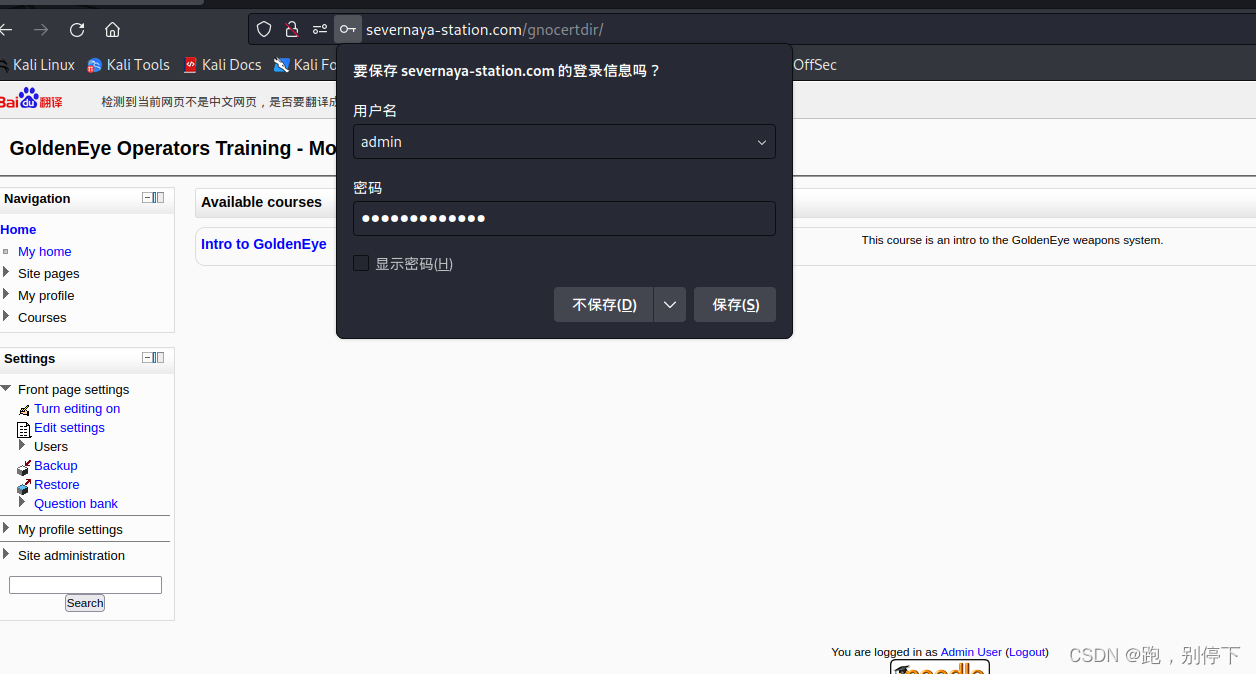Click the Restore box icon
Screen dimensions: 1256x674
[x=24, y=486]
